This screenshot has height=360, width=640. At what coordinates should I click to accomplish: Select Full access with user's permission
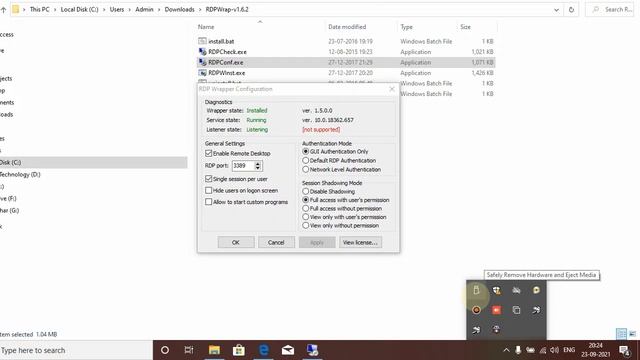(x=305, y=200)
